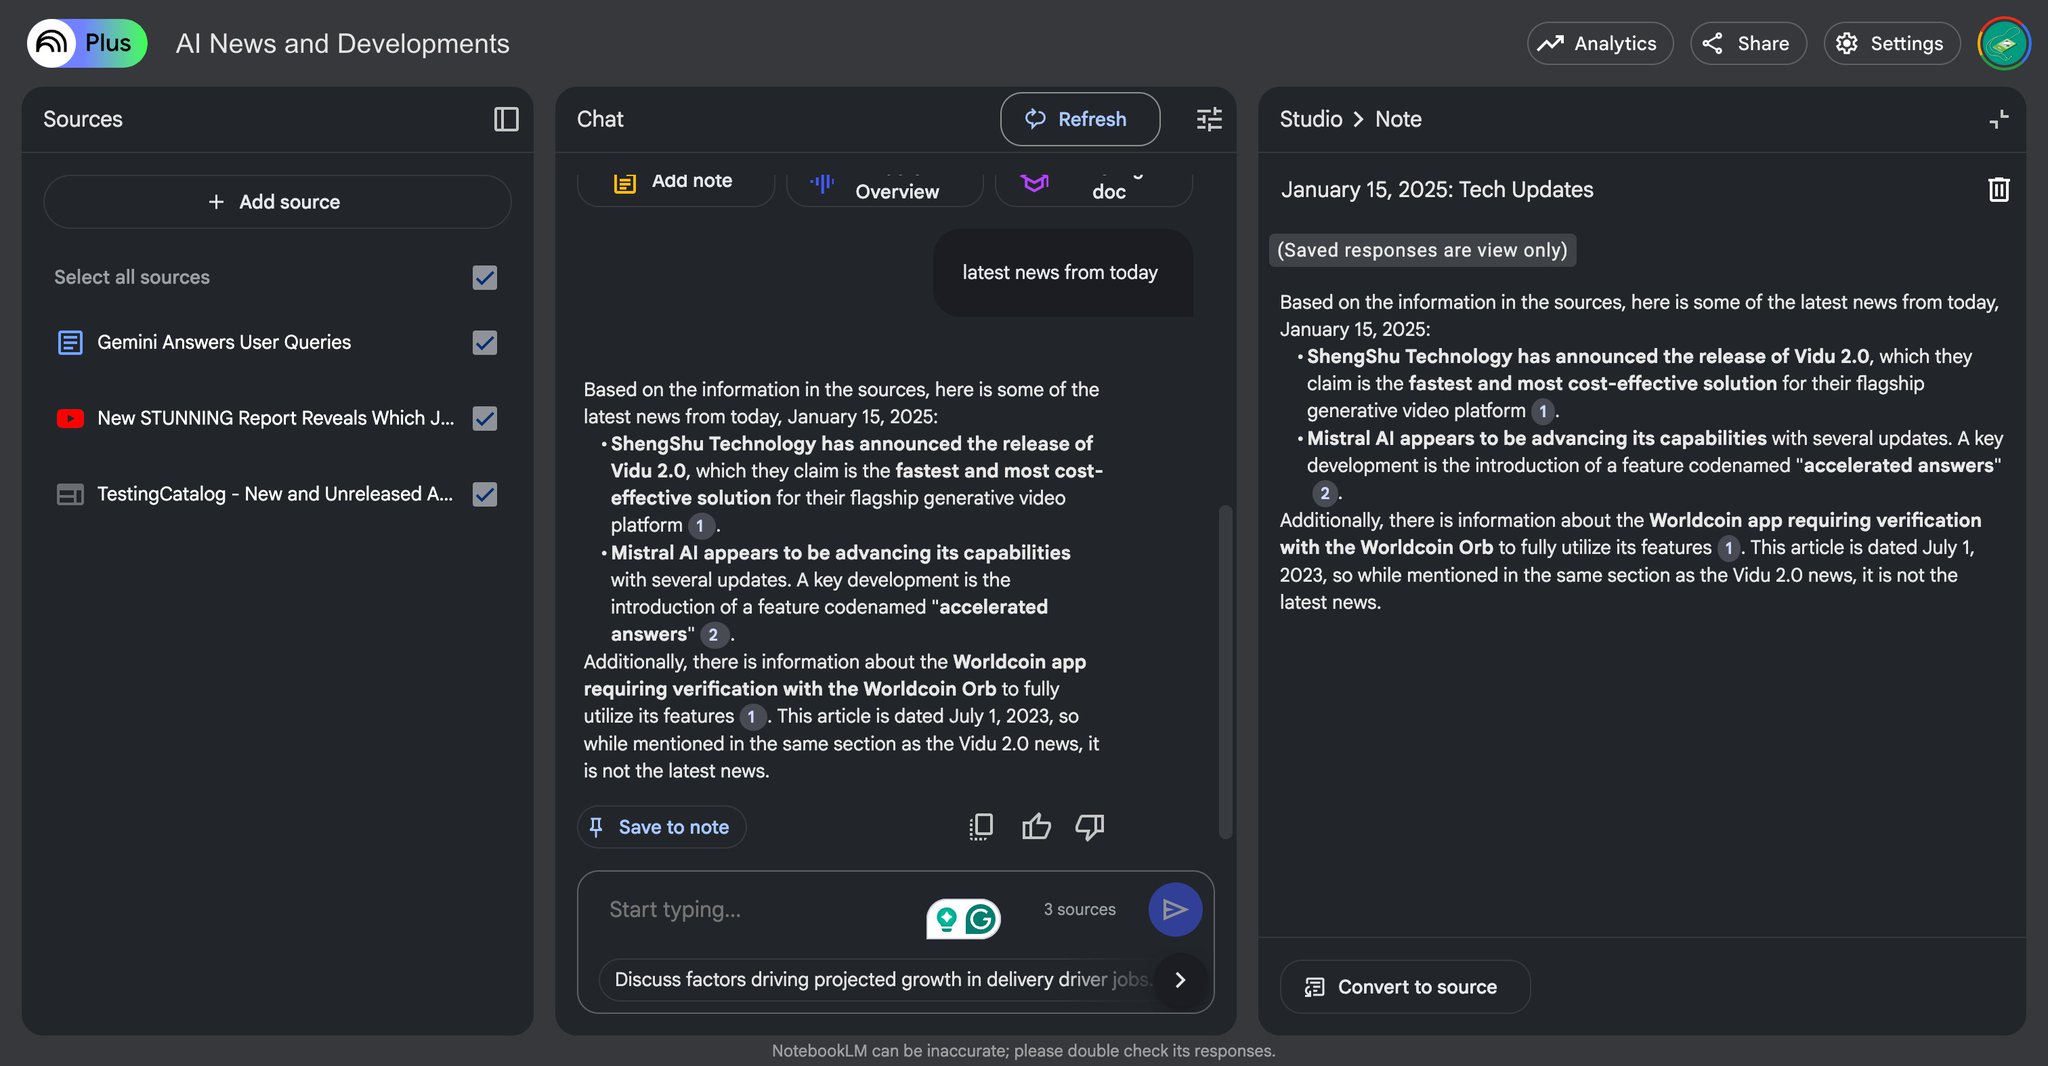
Task: Open Settings menu
Action: tap(1891, 43)
